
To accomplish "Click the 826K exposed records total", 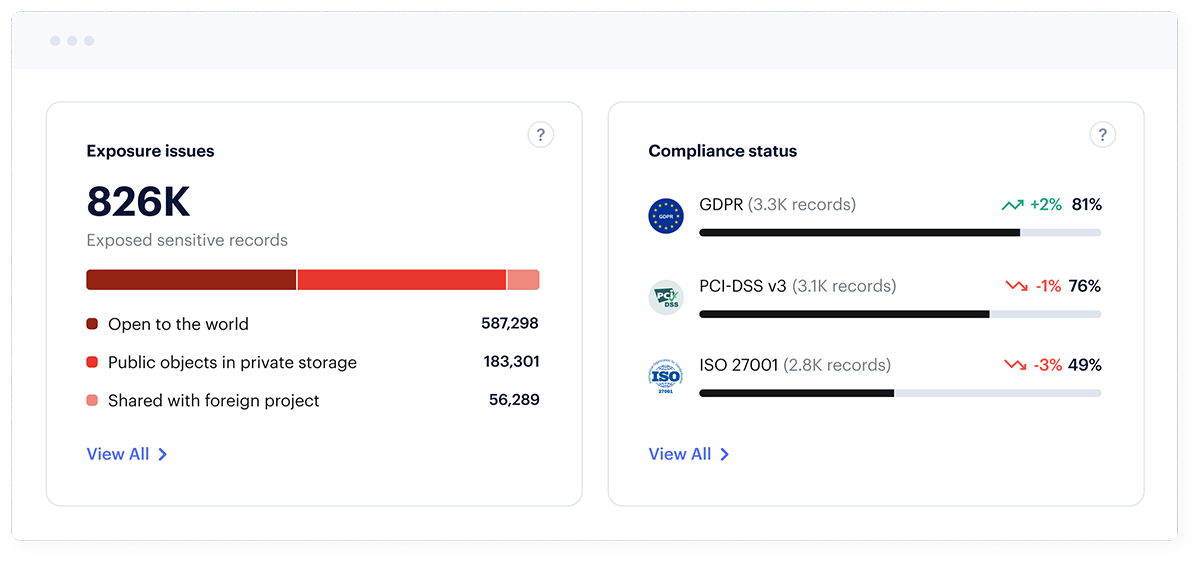I will 138,202.
